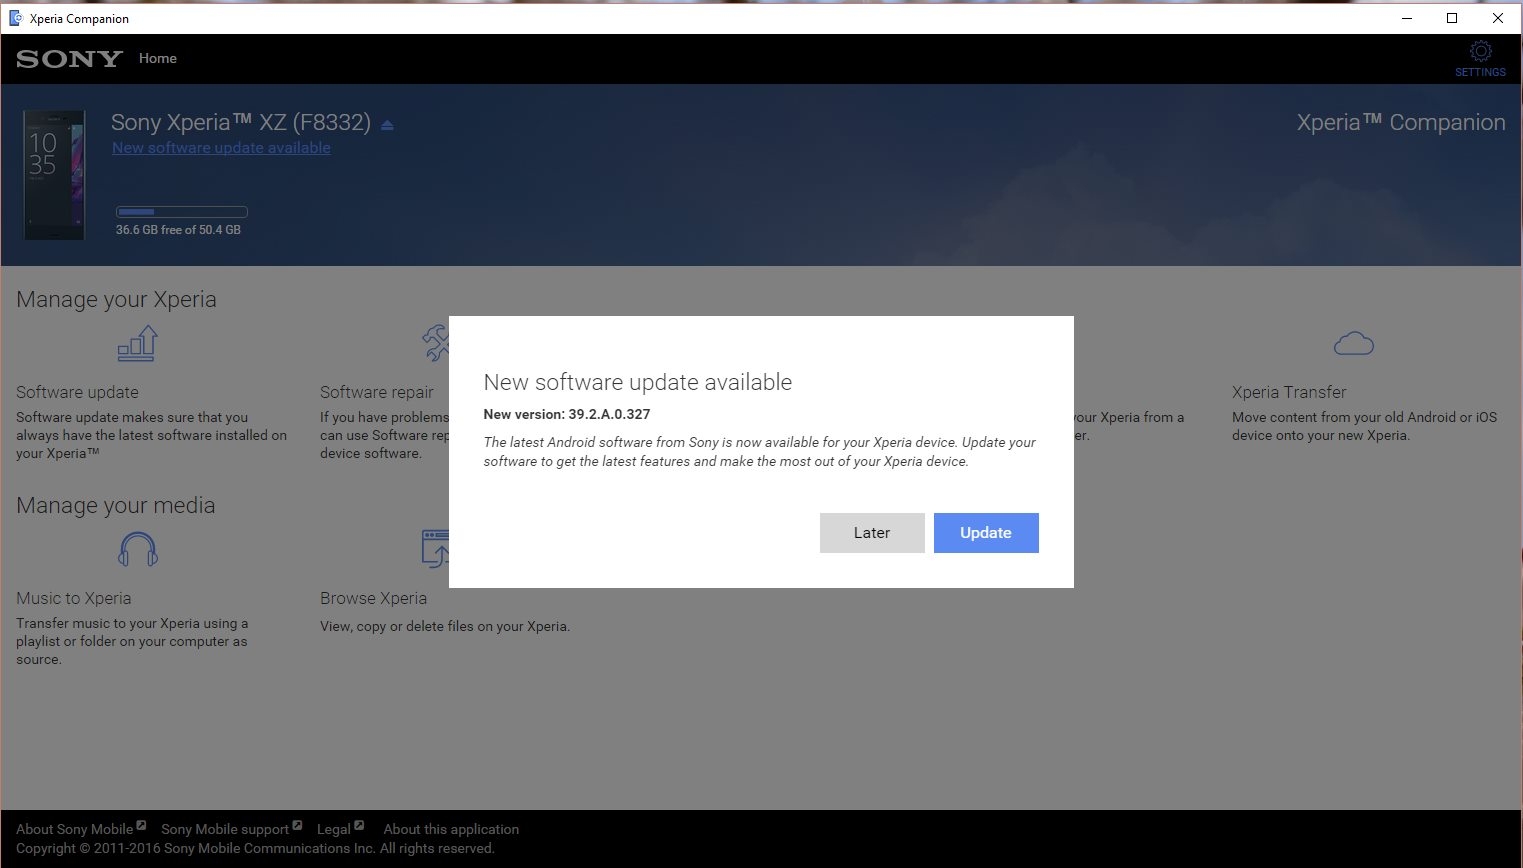Click the Music to Xperia headphones icon
This screenshot has height=868, width=1523.
[138, 549]
